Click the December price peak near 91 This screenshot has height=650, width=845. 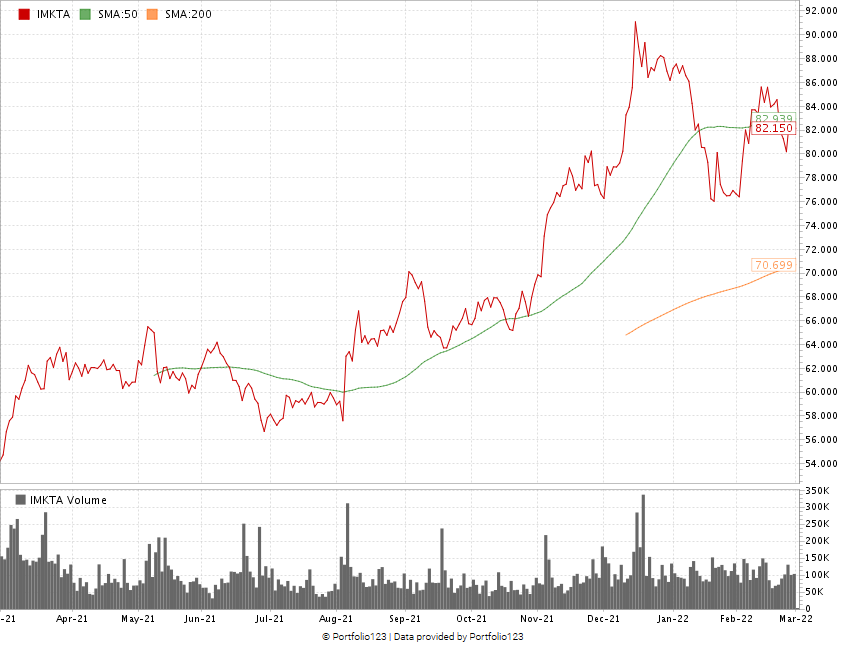coord(635,22)
